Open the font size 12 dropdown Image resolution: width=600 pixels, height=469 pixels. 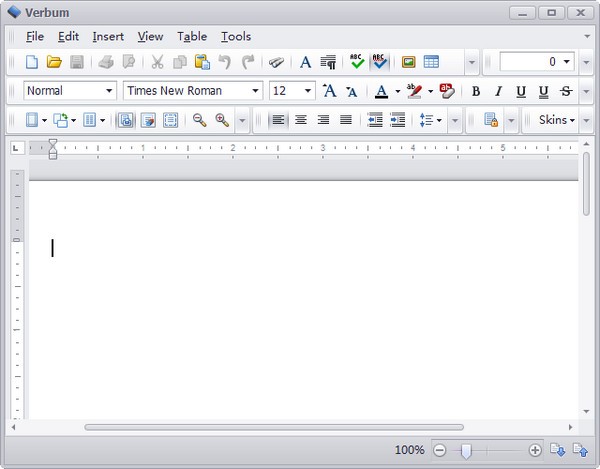click(x=292, y=91)
